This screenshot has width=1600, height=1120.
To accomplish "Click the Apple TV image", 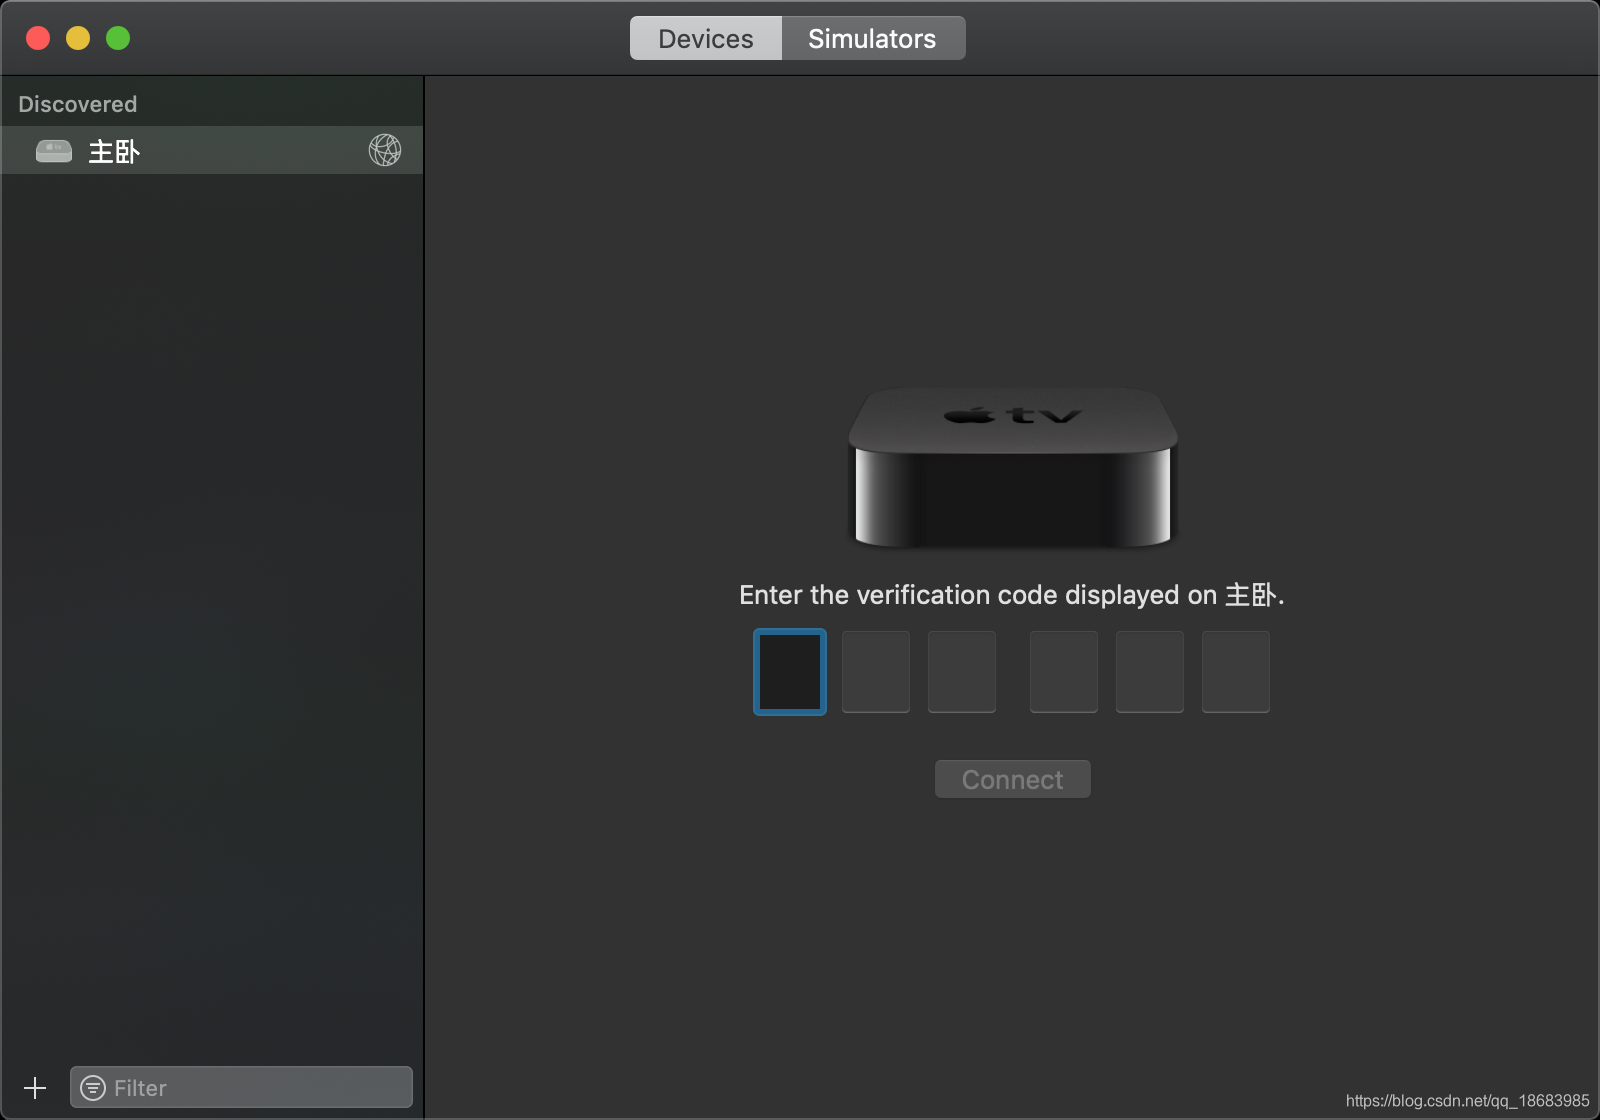I will 1013,468.
